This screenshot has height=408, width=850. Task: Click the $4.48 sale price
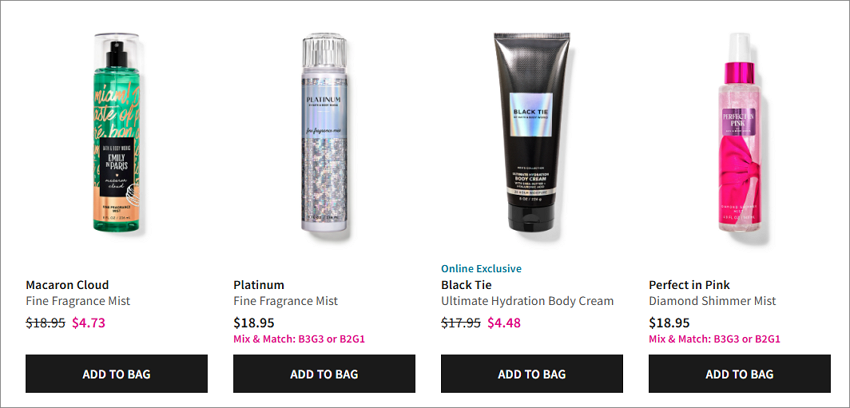tap(504, 323)
